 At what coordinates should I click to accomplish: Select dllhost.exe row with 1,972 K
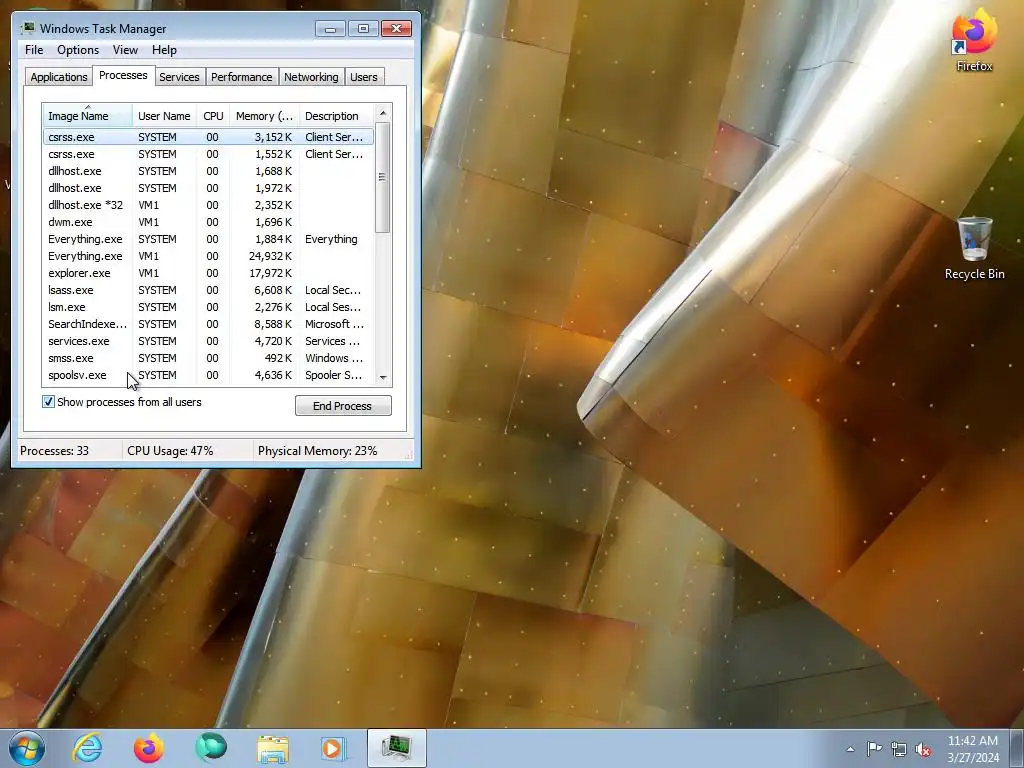click(208, 188)
